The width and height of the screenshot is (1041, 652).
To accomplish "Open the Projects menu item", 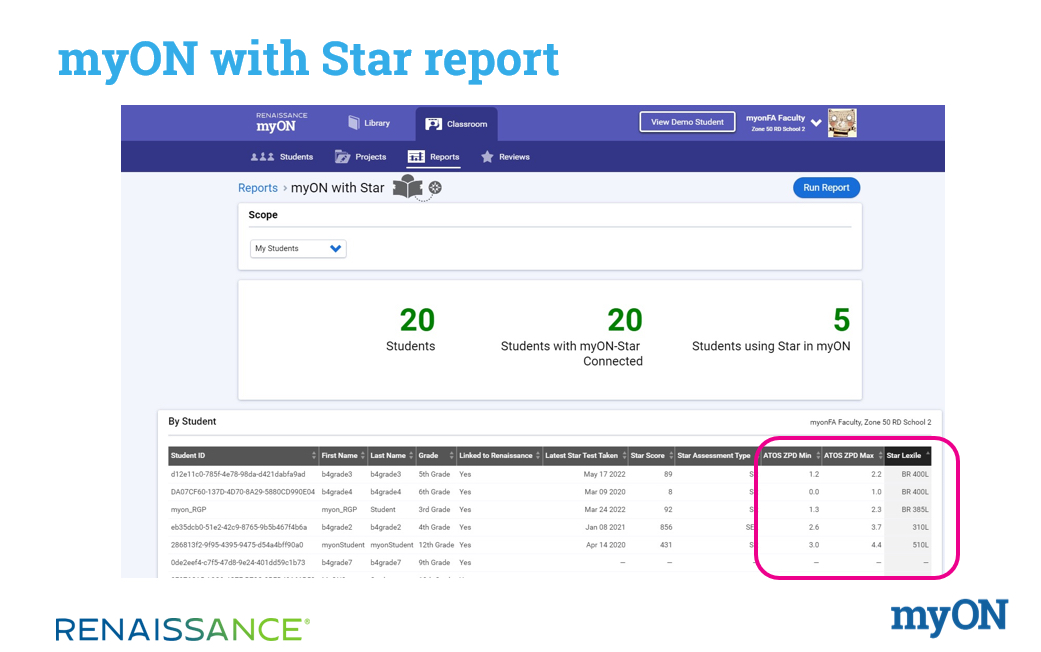I will pos(360,157).
